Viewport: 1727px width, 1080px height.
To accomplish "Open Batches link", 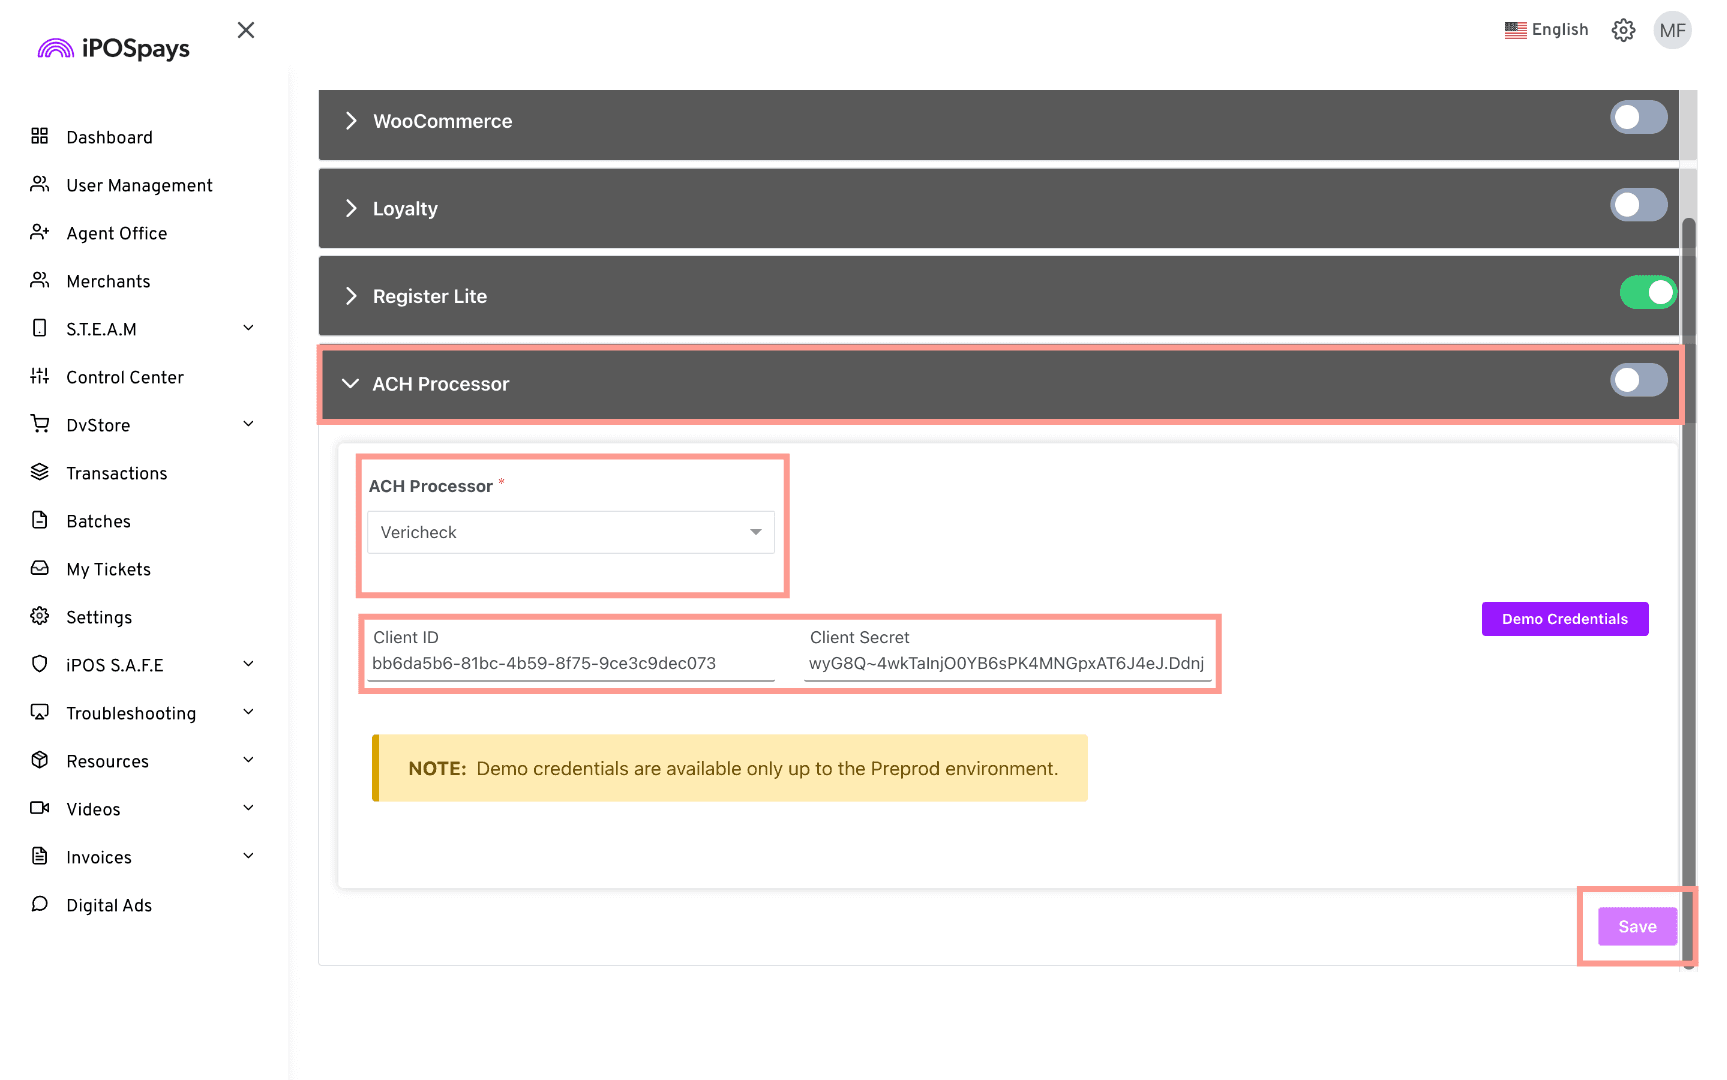I will pyautogui.click(x=98, y=521).
